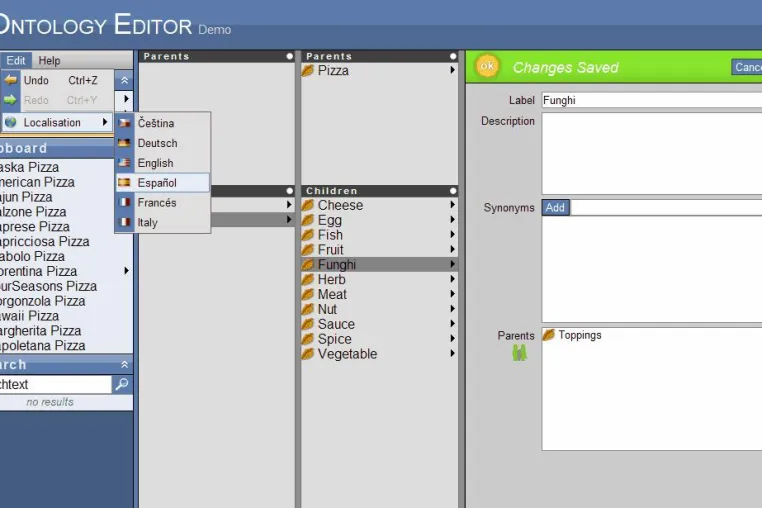
Task: Open the Help menu
Action: coord(49,60)
